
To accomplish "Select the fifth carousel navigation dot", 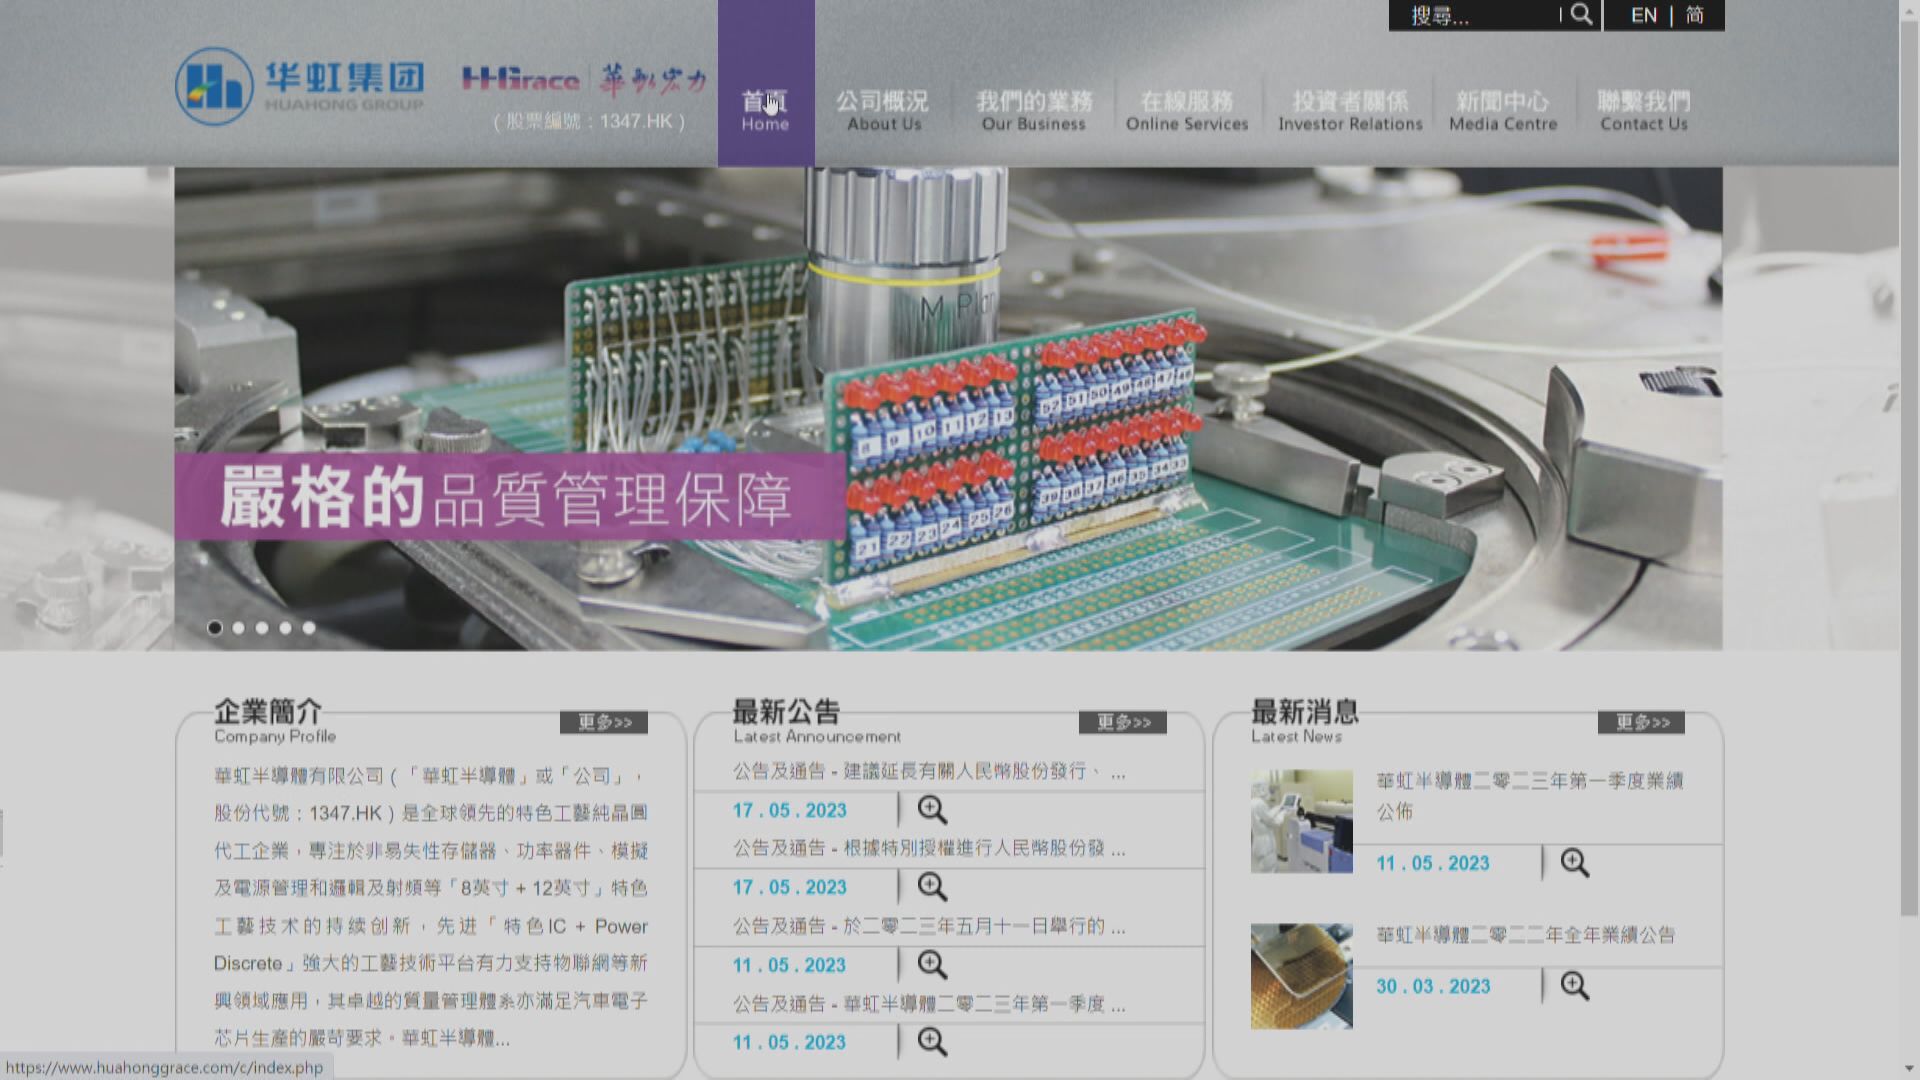I will pos(310,628).
